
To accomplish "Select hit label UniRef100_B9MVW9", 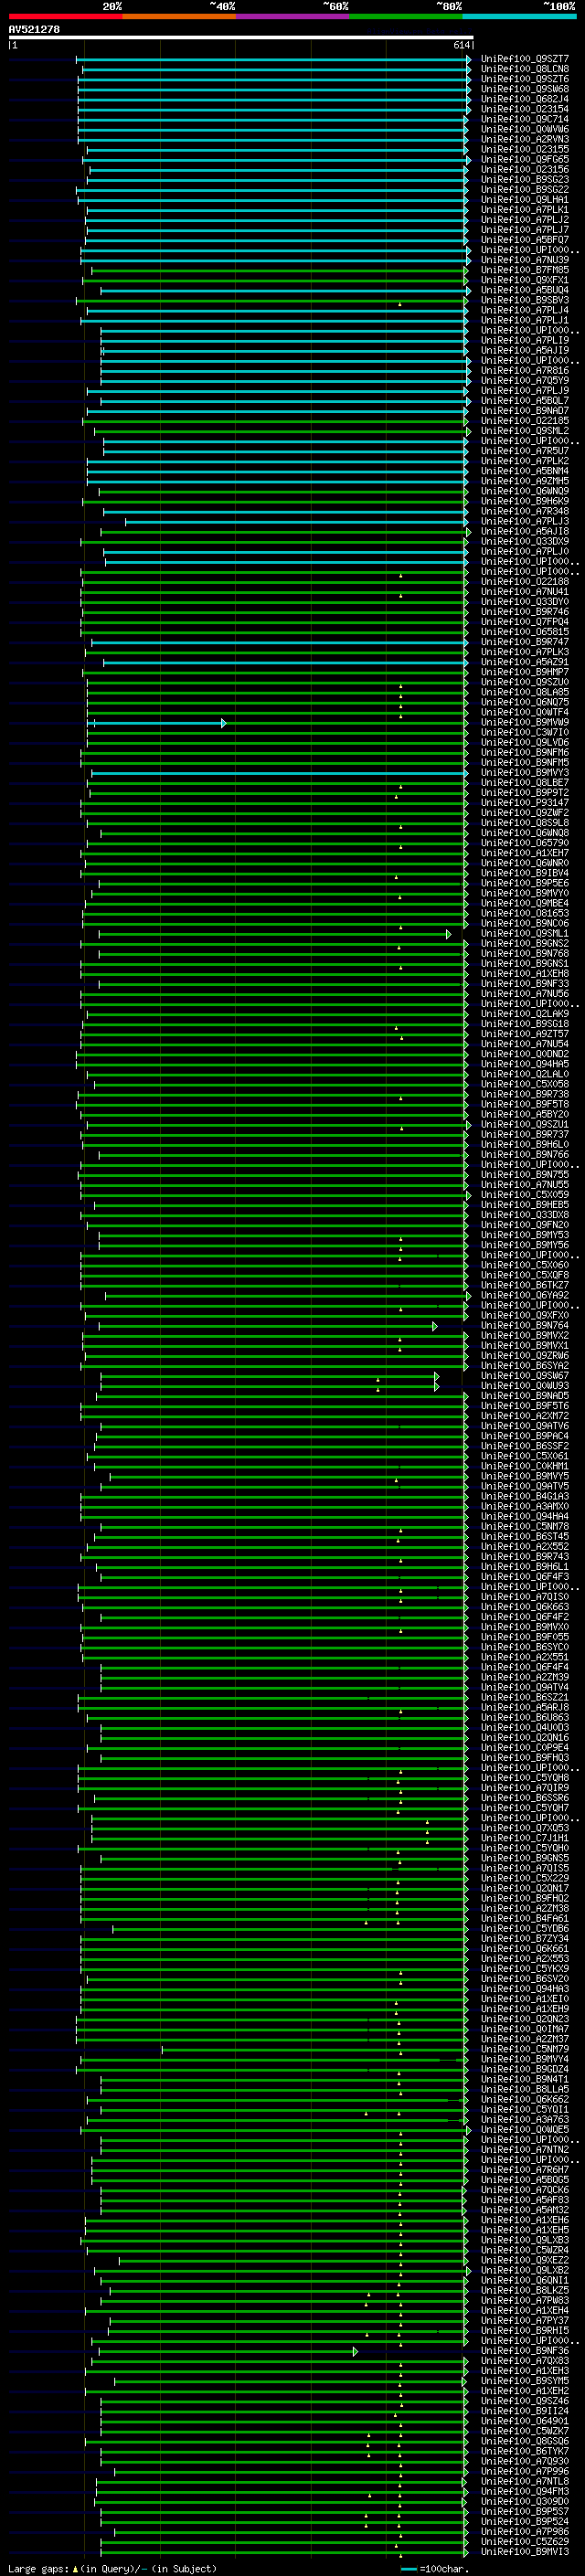I will pos(525,722).
